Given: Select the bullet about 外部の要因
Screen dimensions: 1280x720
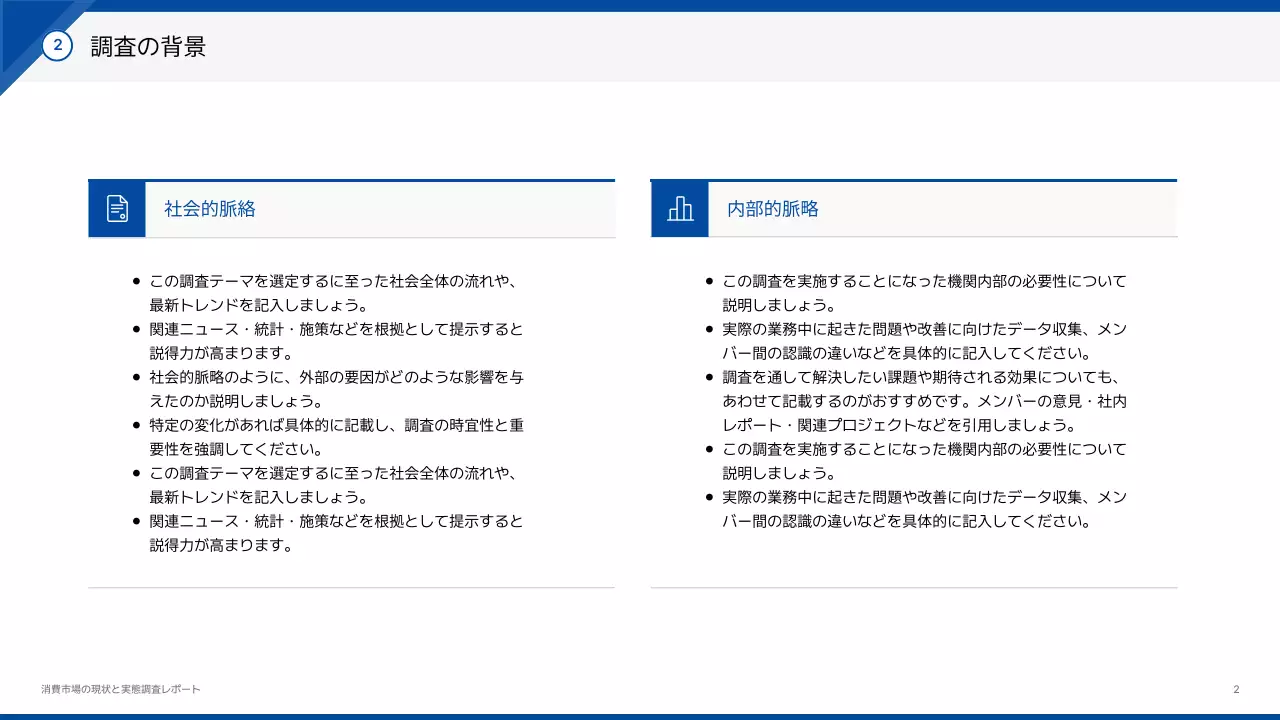Looking at the screenshot, I should tap(336, 389).
